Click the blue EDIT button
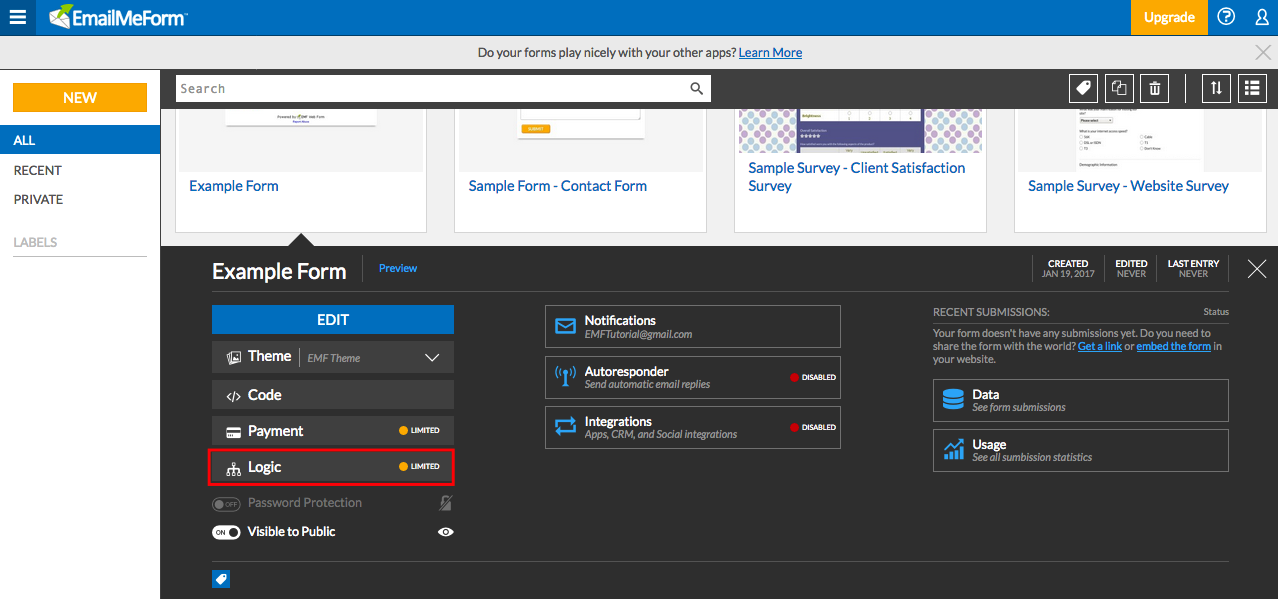The width and height of the screenshot is (1278, 599). (x=332, y=320)
